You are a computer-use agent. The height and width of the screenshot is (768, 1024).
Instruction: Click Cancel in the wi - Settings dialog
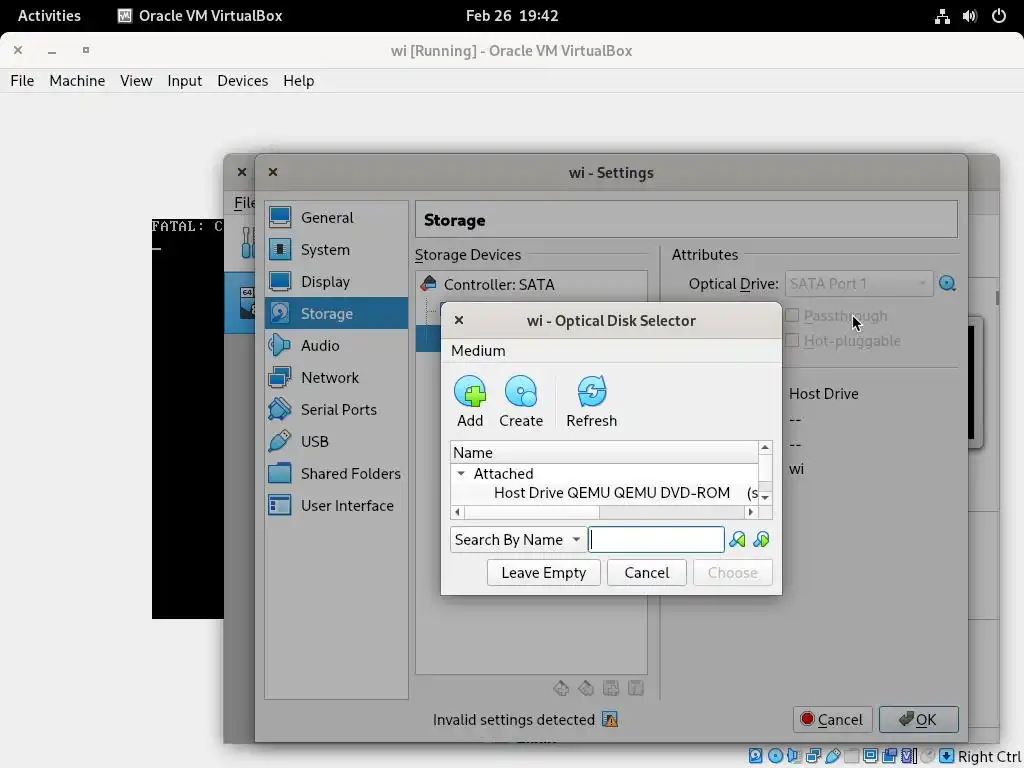(x=832, y=720)
